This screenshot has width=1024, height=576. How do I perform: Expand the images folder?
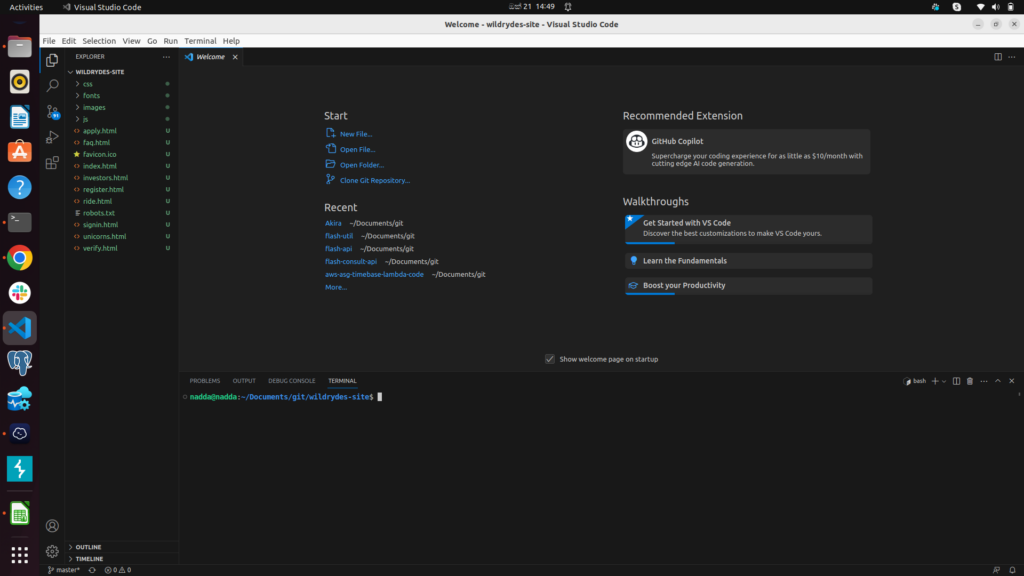point(94,107)
